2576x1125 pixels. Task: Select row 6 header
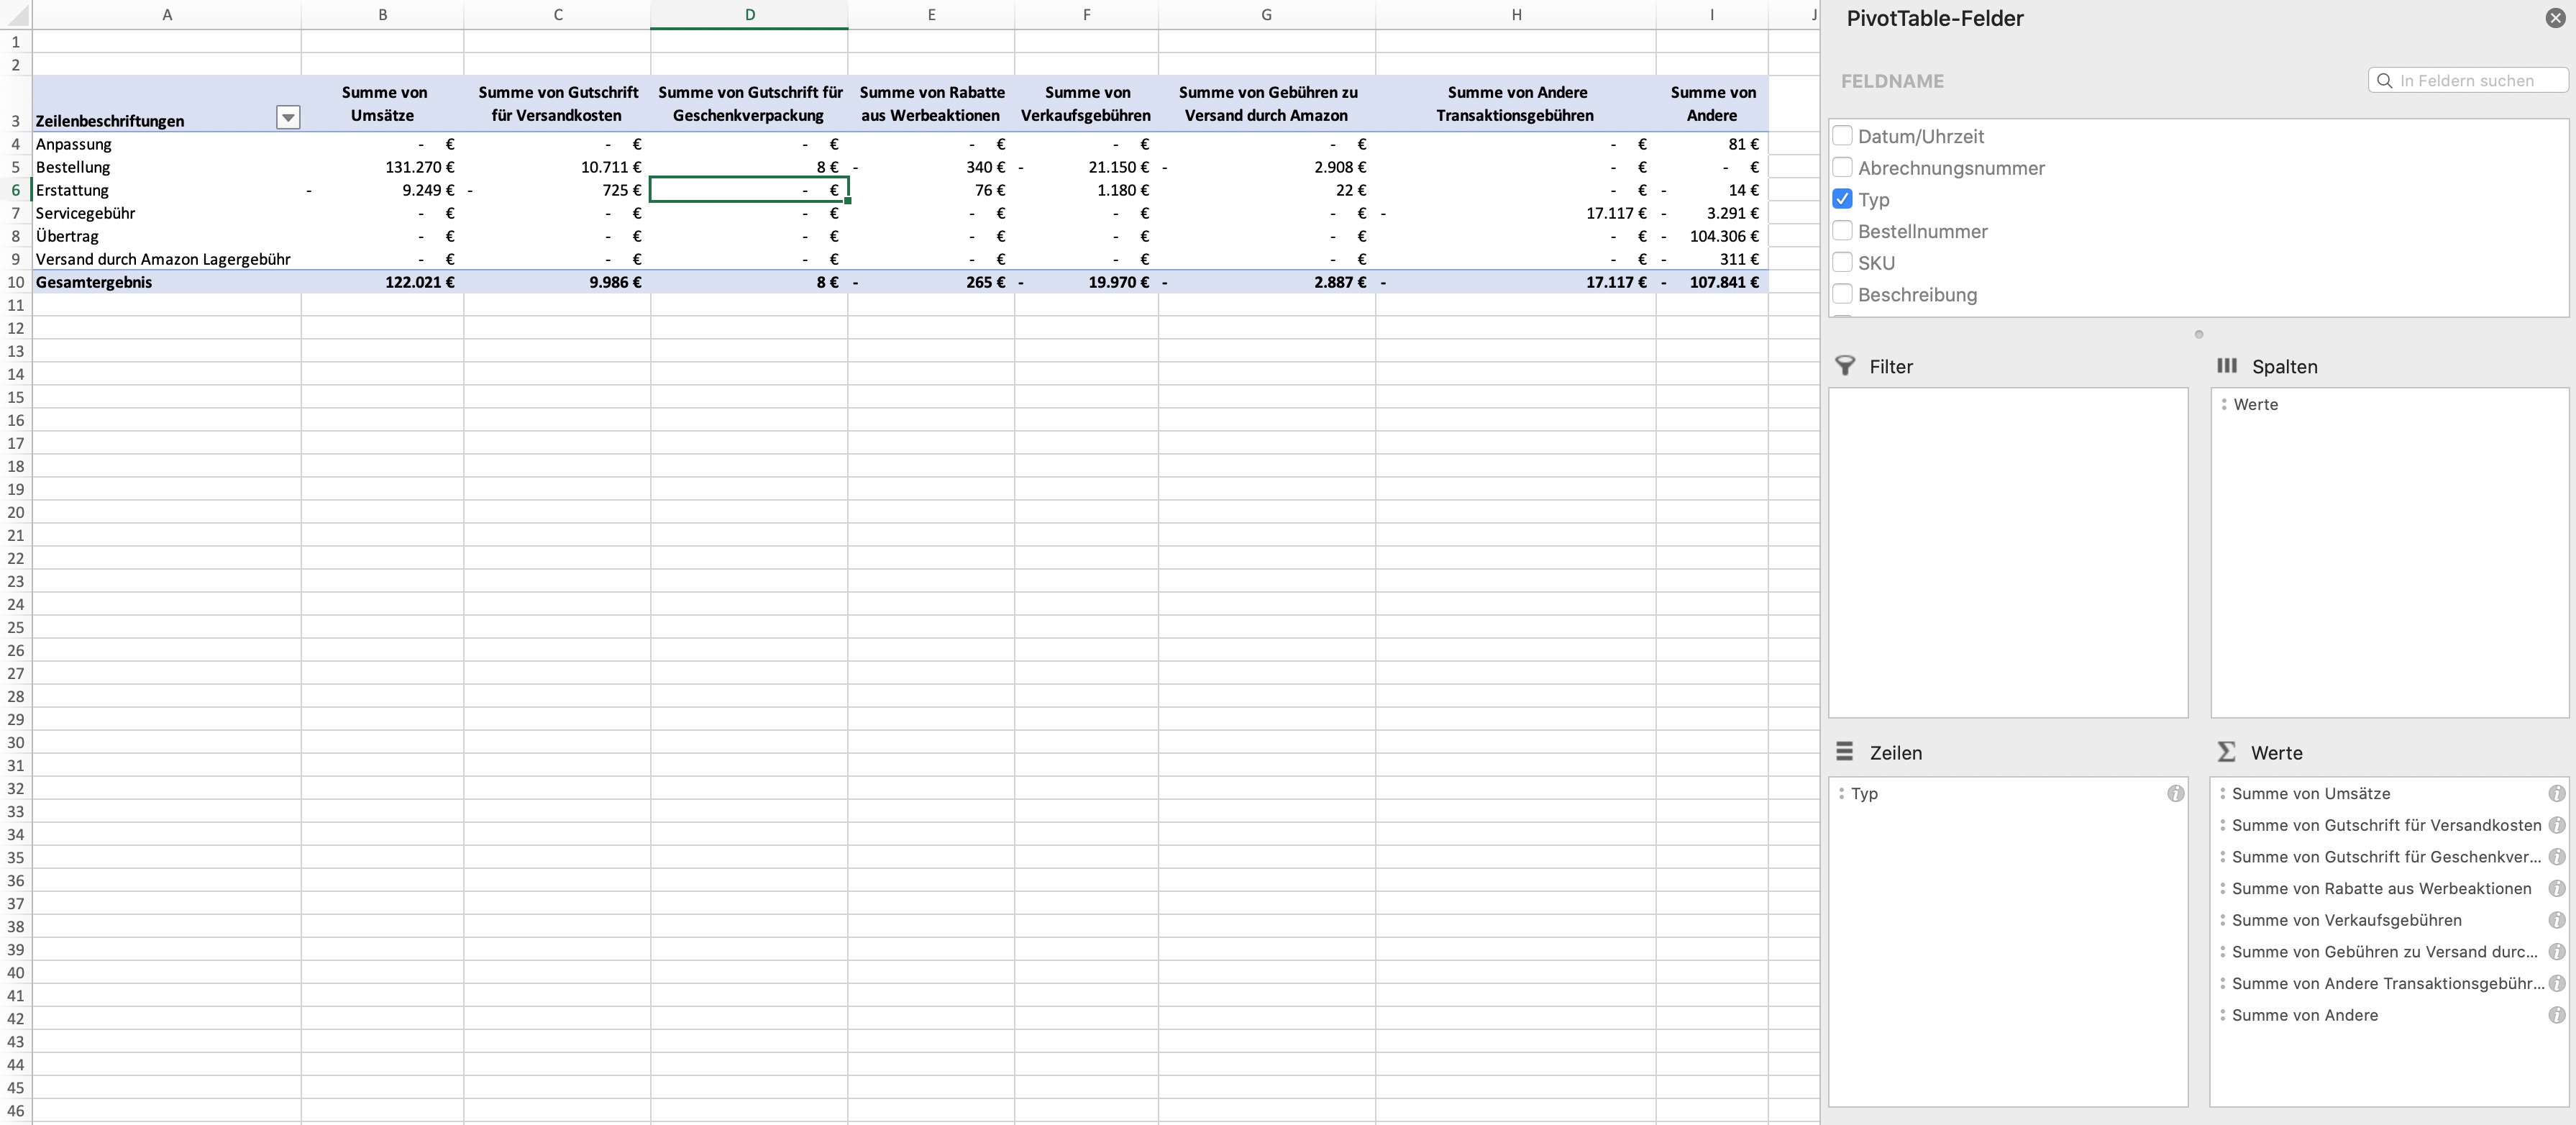tap(15, 190)
